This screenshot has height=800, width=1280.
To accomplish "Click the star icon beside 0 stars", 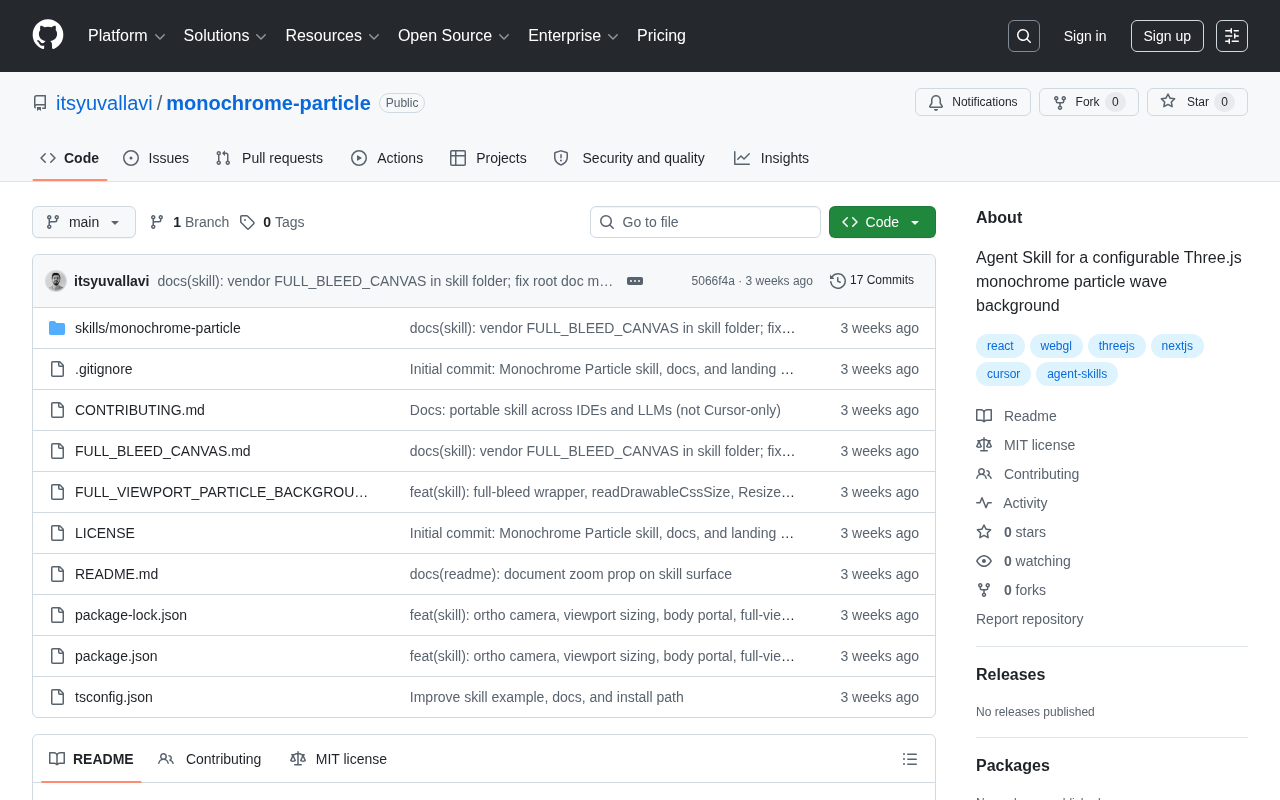I will [984, 532].
